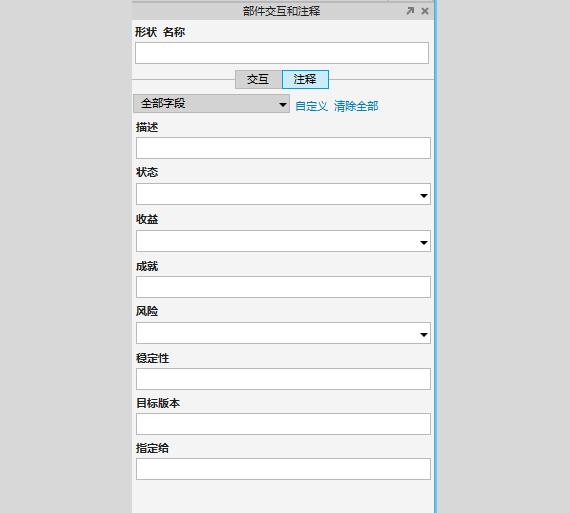
Task: Click the 状态 dropdown arrow
Action: point(424,196)
